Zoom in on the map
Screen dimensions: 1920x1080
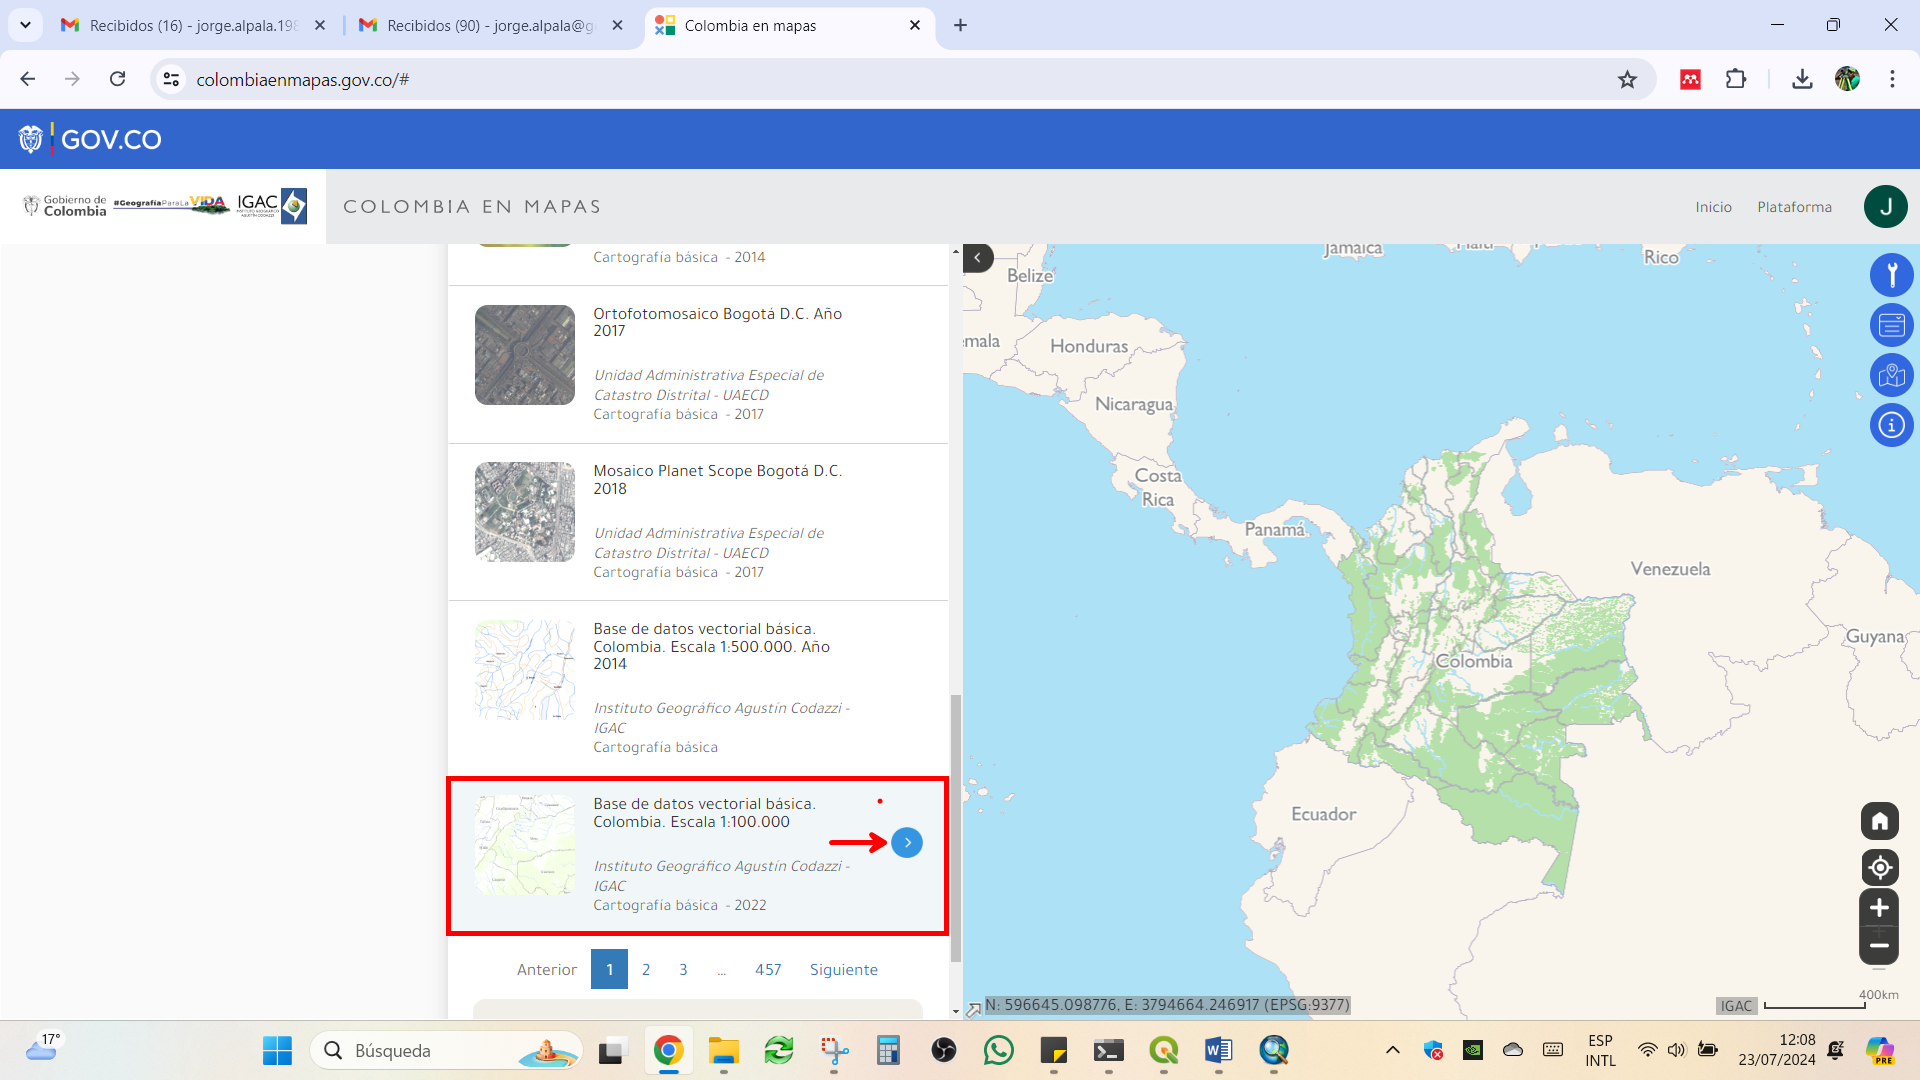pos(1879,908)
